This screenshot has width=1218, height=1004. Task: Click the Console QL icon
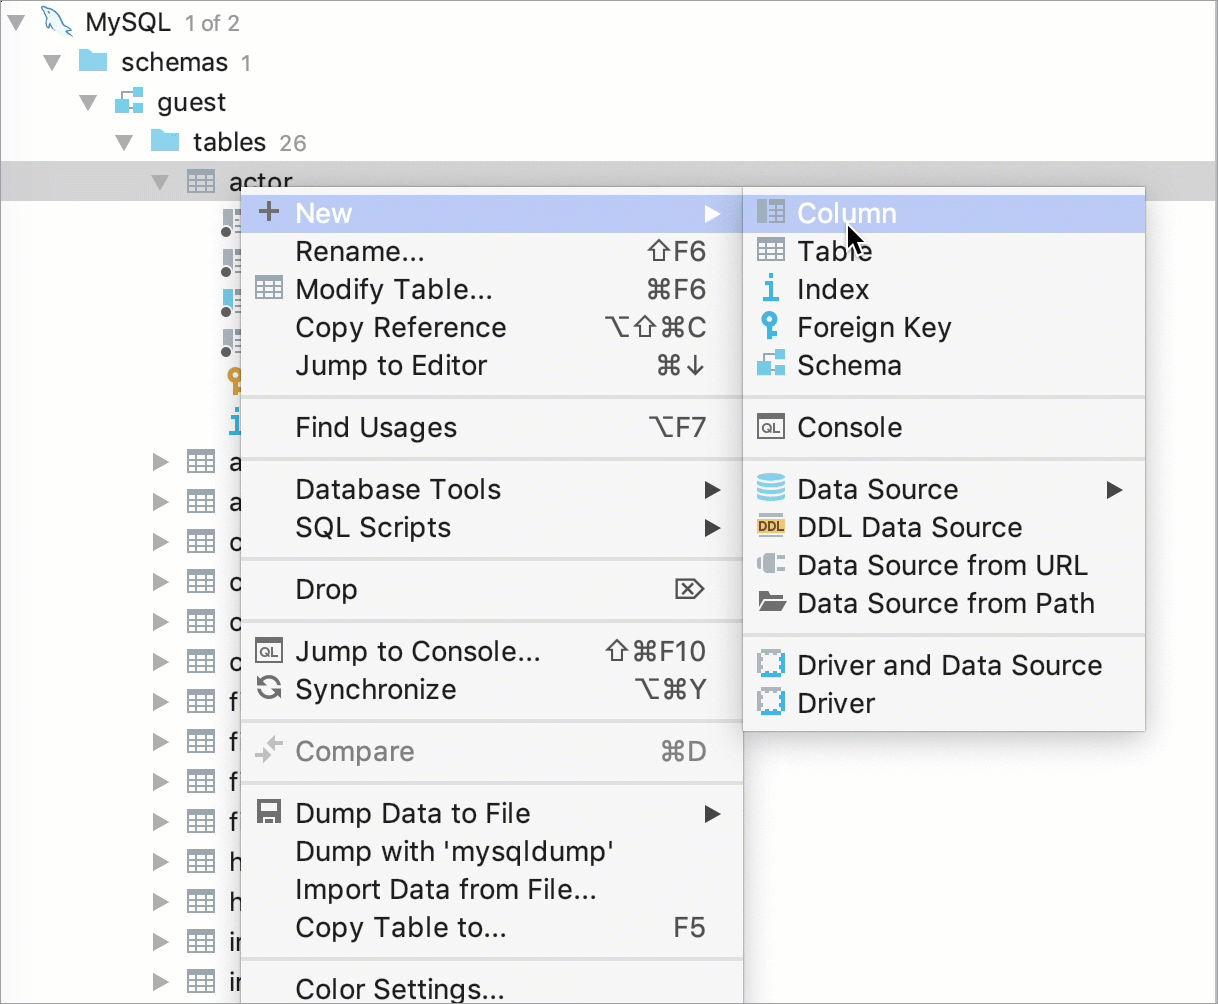(771, 427)
